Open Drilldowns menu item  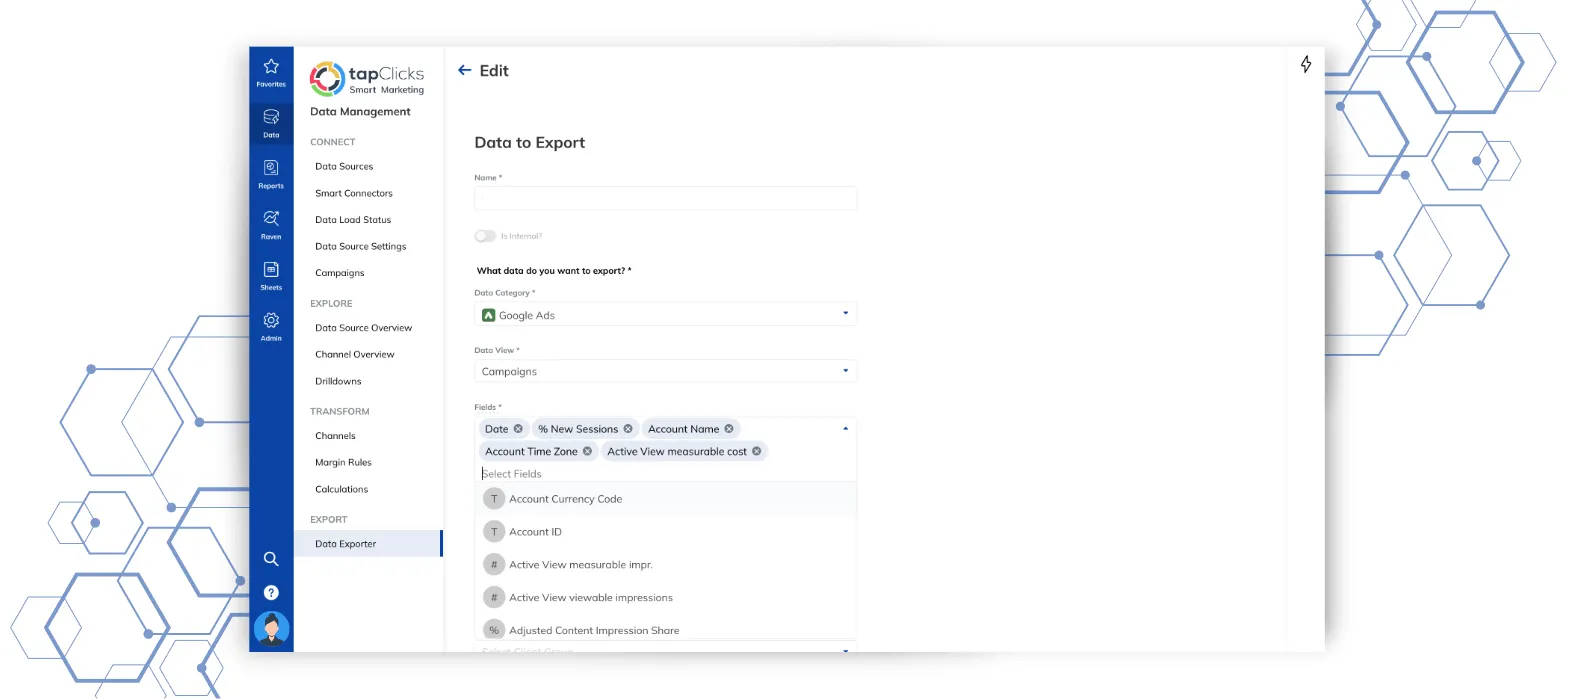tap(338, 381)
